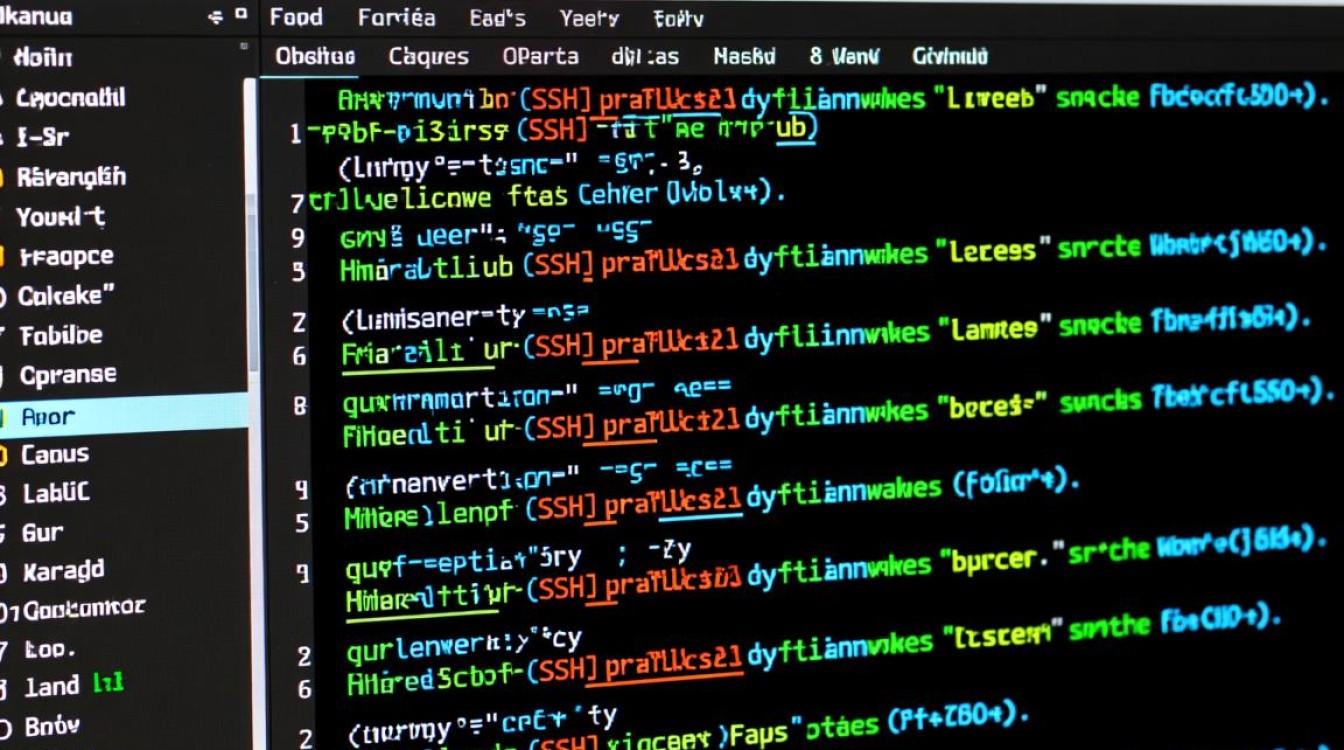Open the Ead's menu
1344x750 pixels.
[497, 18]
